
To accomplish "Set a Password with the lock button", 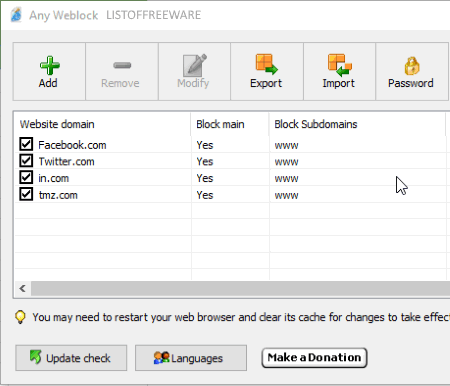I will pos(412,71).
